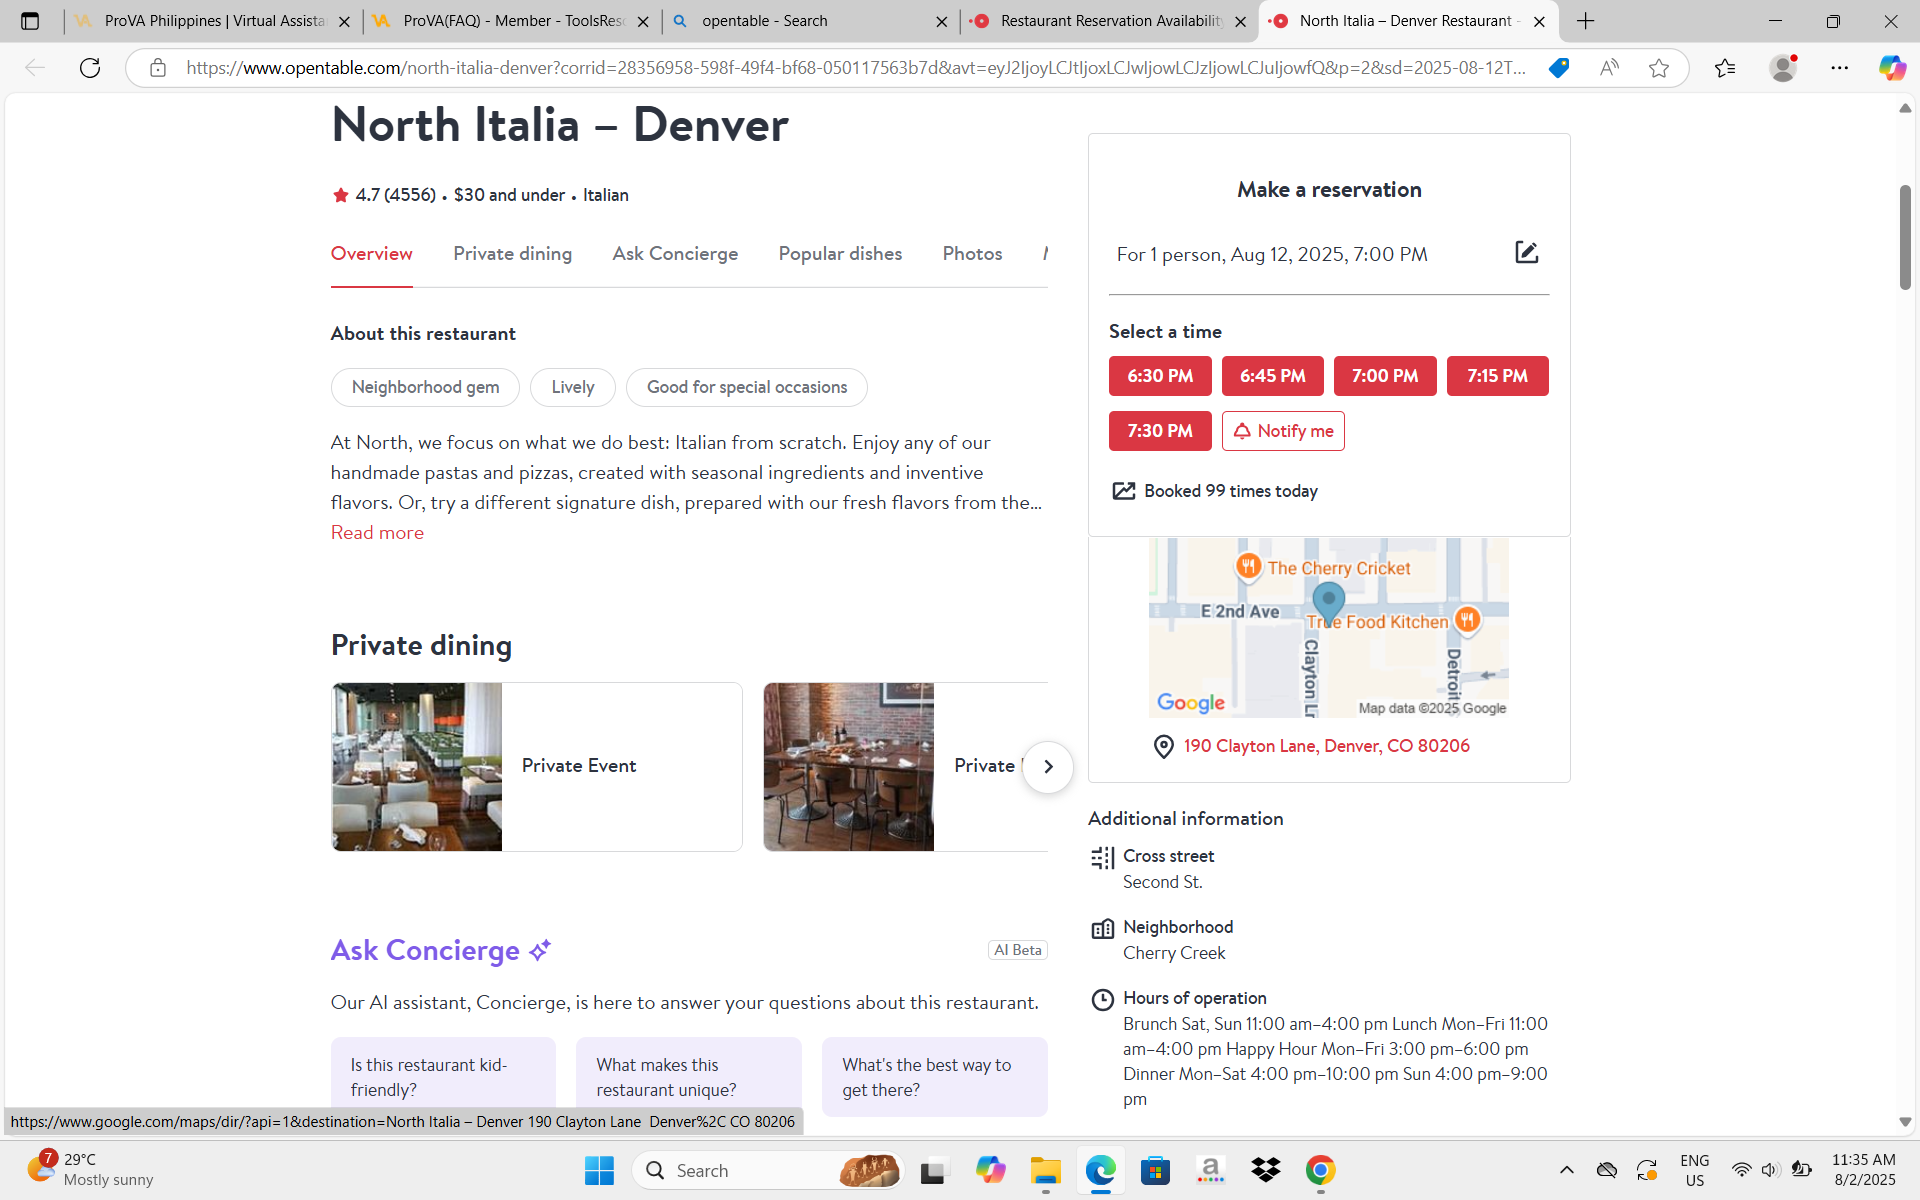1920x1200 pixels.
Task: Select the Popular dishes section tab
Action: click(x=840, y=254)
